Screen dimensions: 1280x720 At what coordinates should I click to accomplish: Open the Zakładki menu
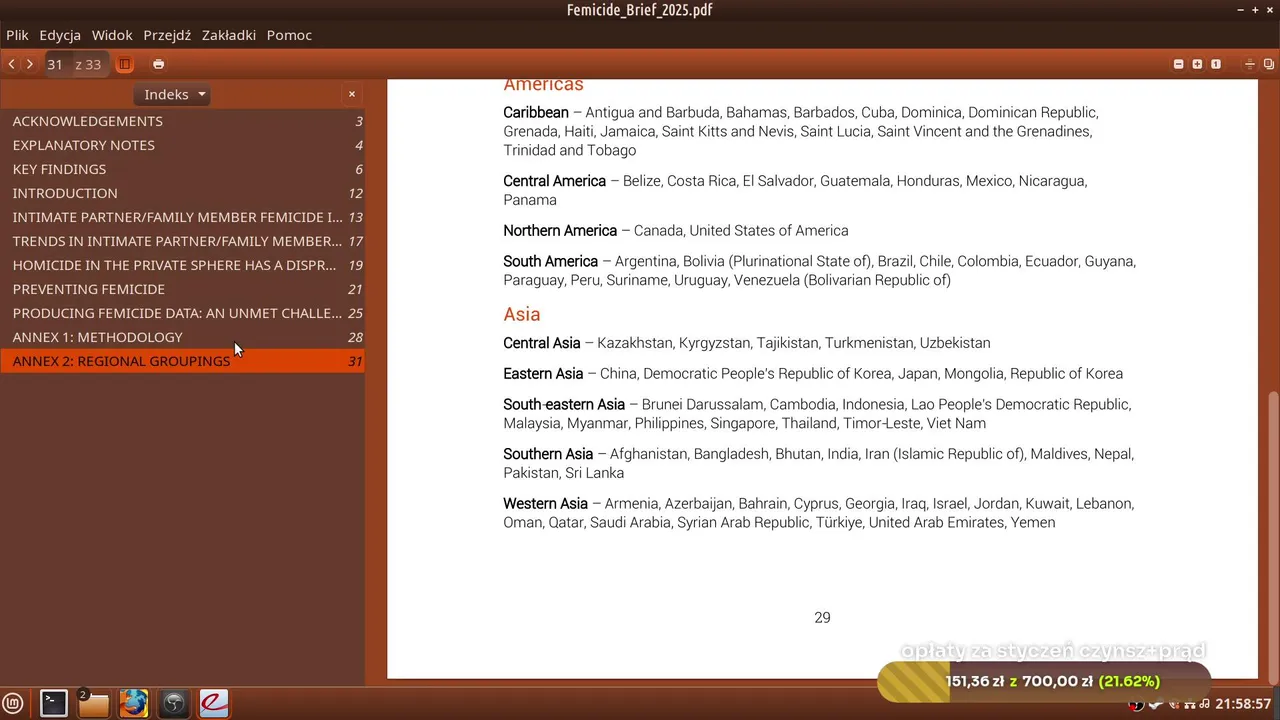click(x=229, y=35)
